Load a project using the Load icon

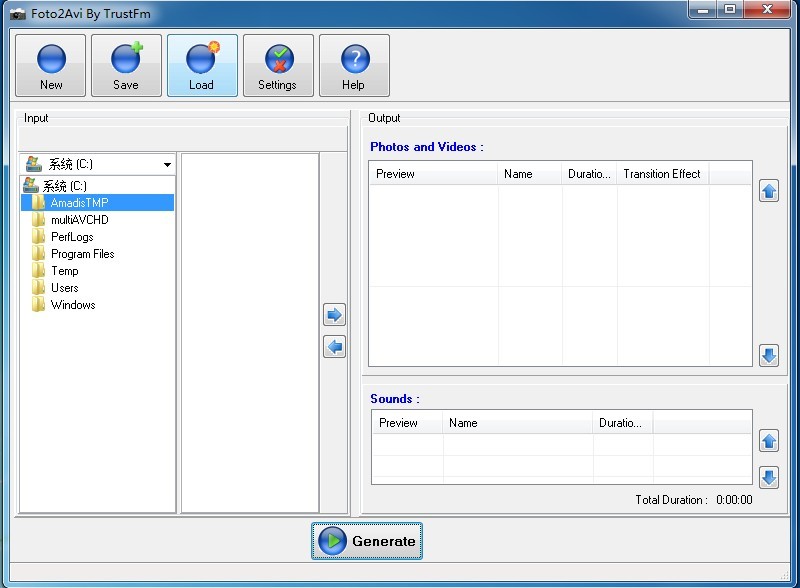click(x=202, y=65)
